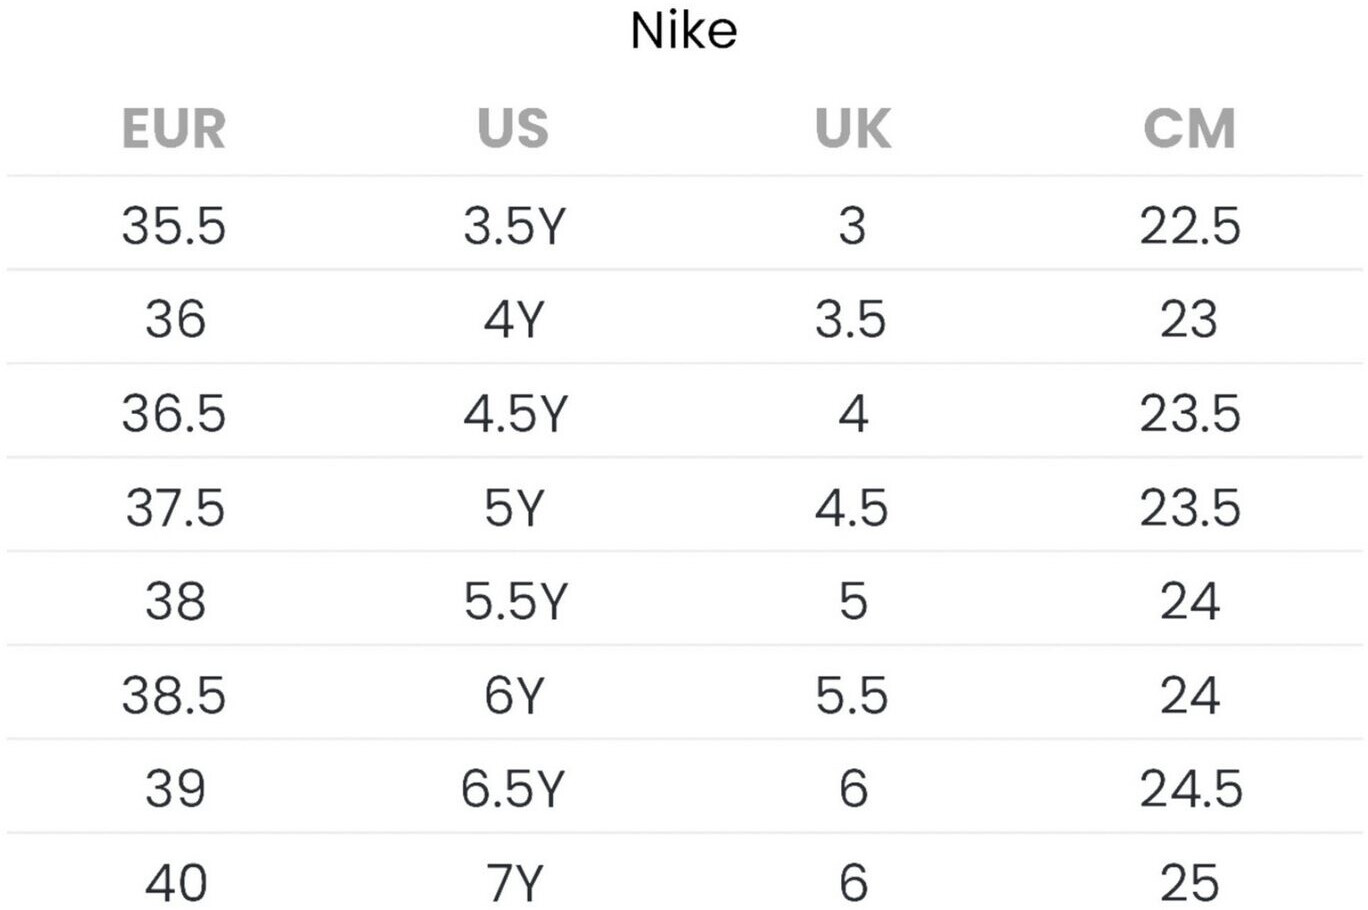Viewport: 1368px width, 910px height.
Task: Click US size 4Y cell
Action: [x=514, y=319]
